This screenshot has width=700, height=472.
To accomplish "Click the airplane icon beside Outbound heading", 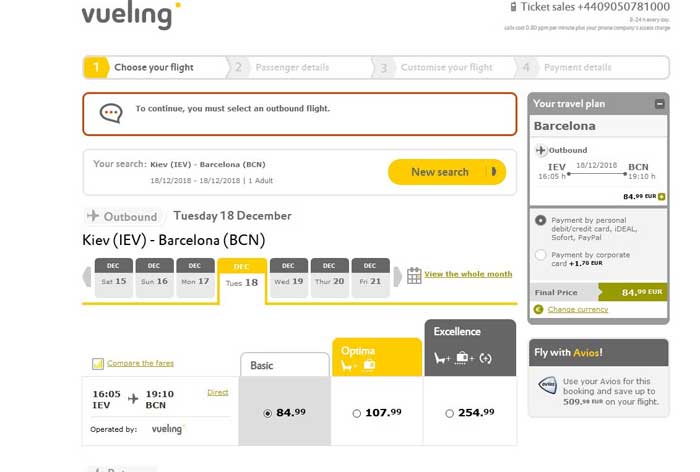I will pos(93,216).
